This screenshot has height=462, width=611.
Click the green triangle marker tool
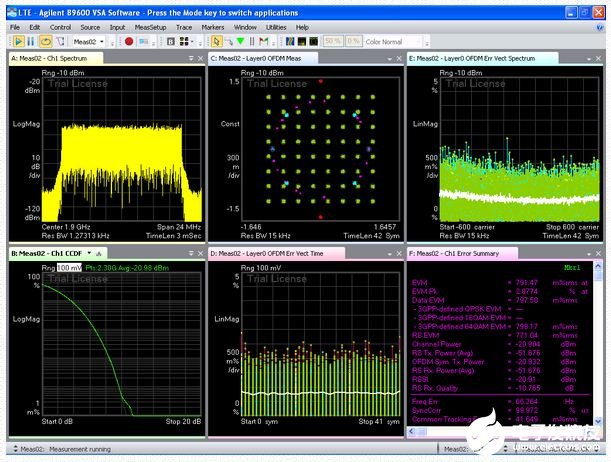coord(240,41)
